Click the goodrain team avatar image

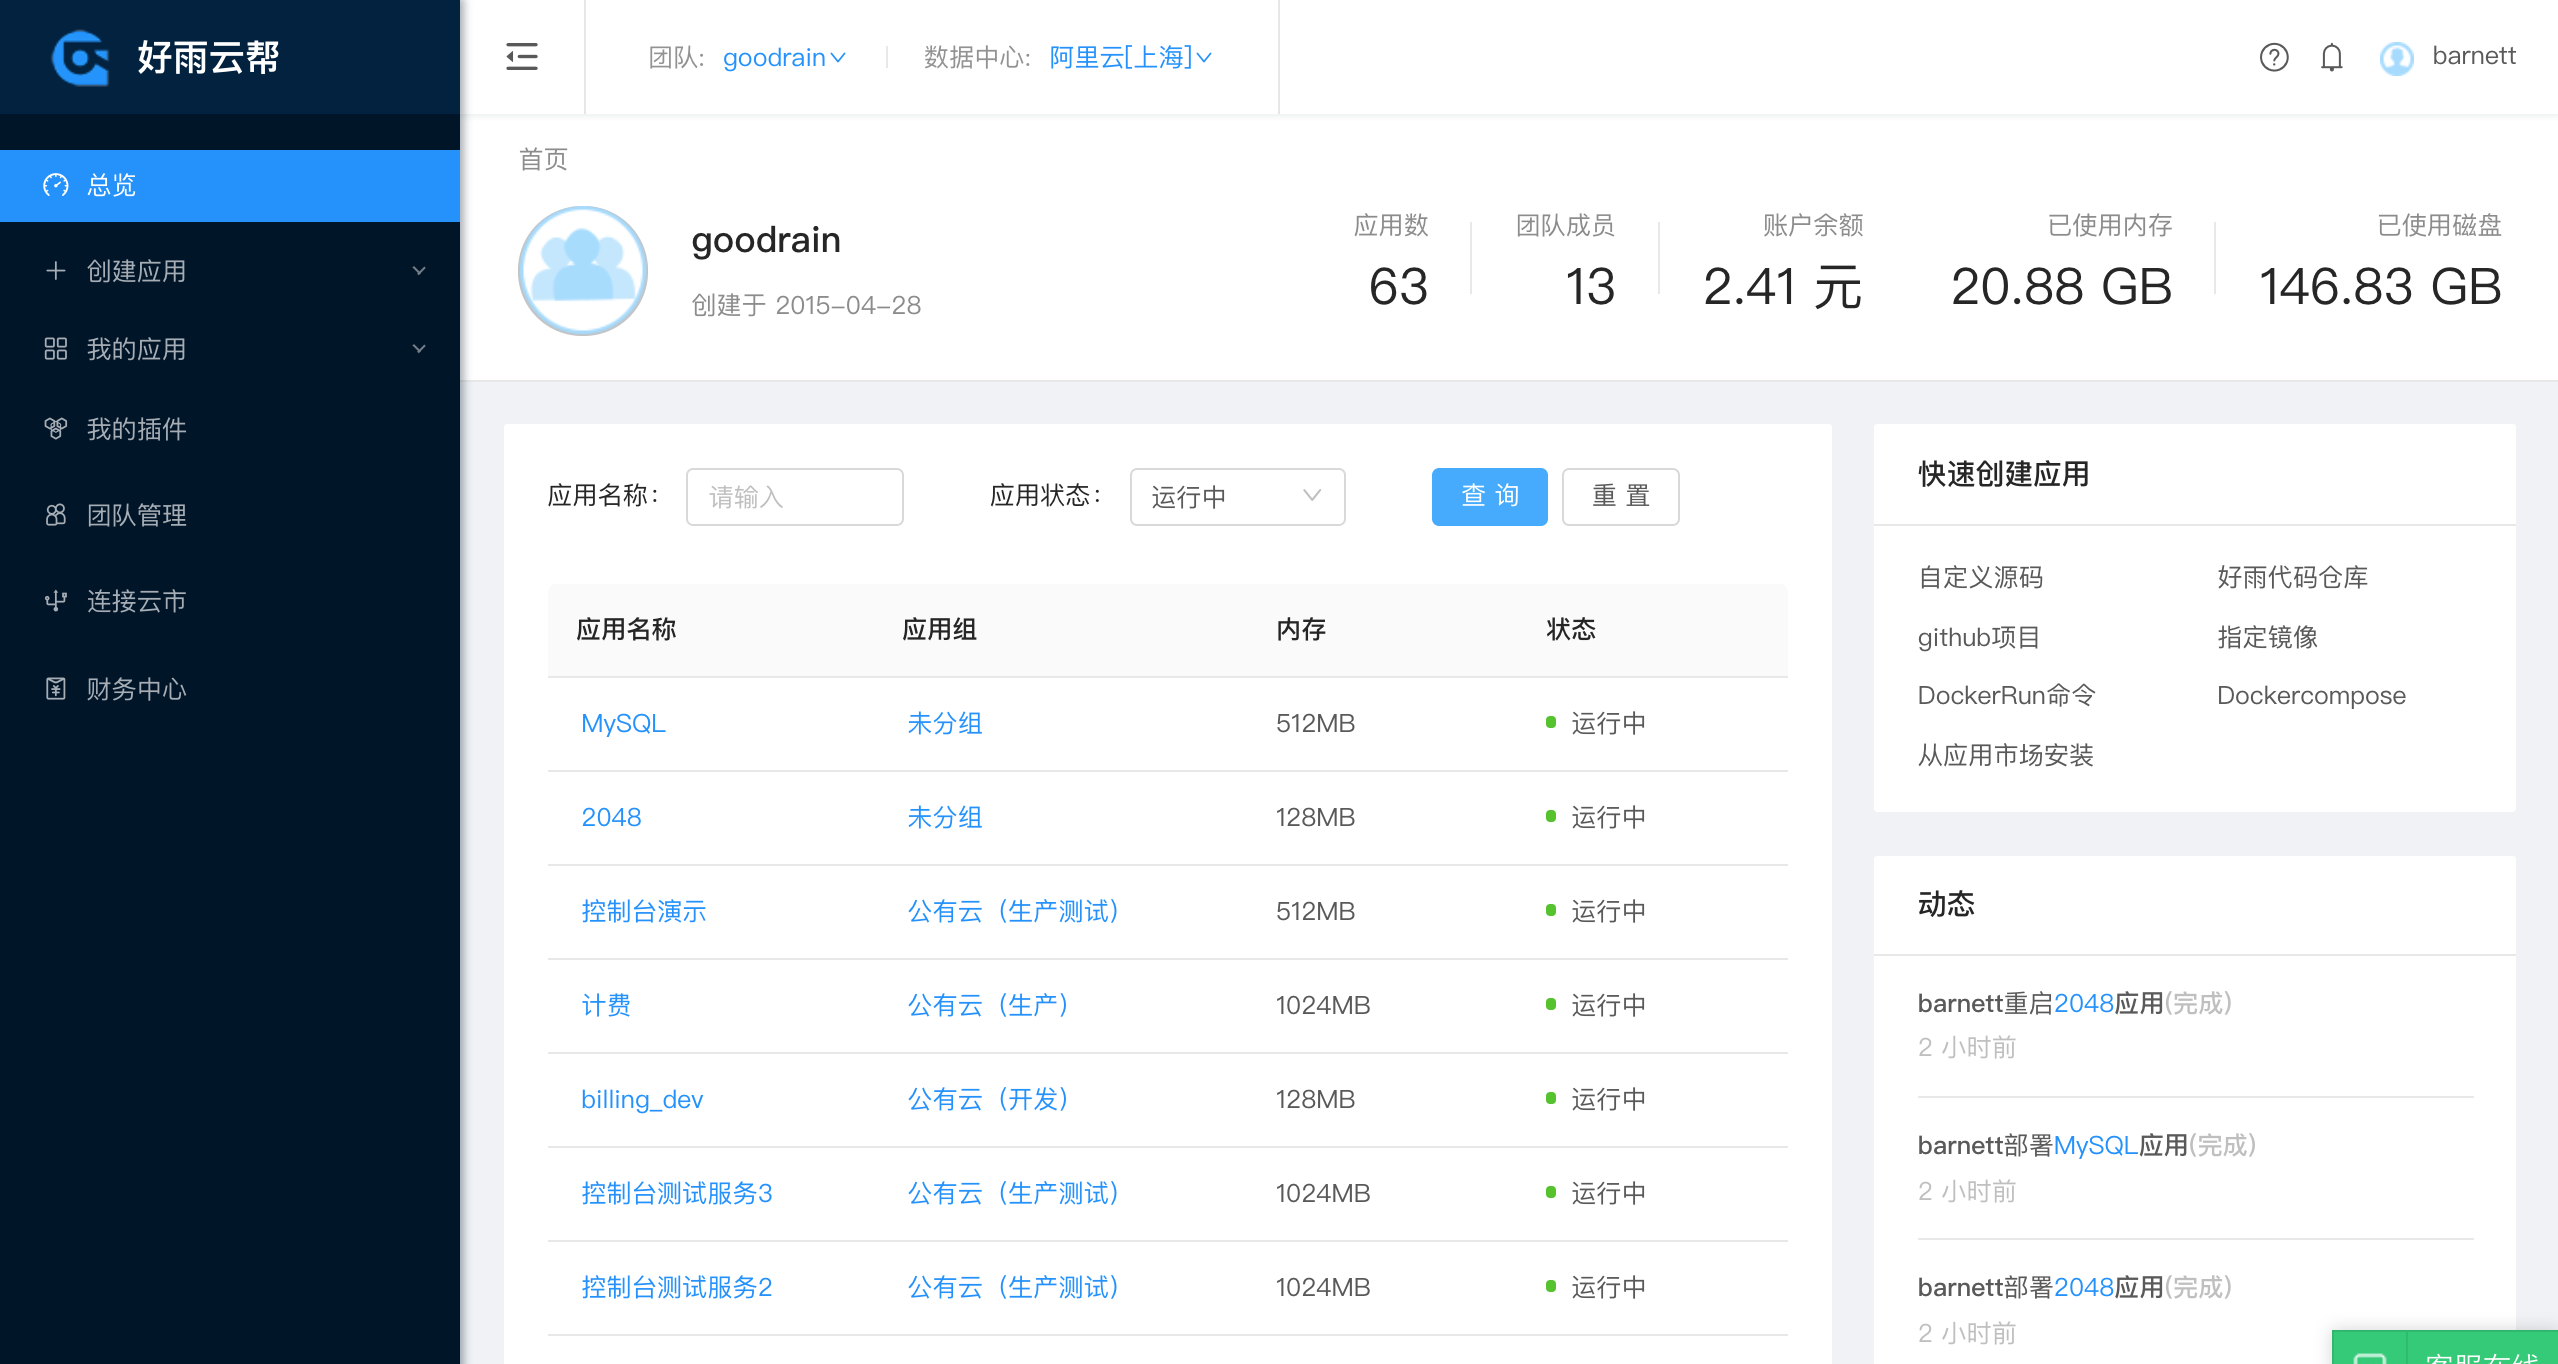(x=583, y=271)
